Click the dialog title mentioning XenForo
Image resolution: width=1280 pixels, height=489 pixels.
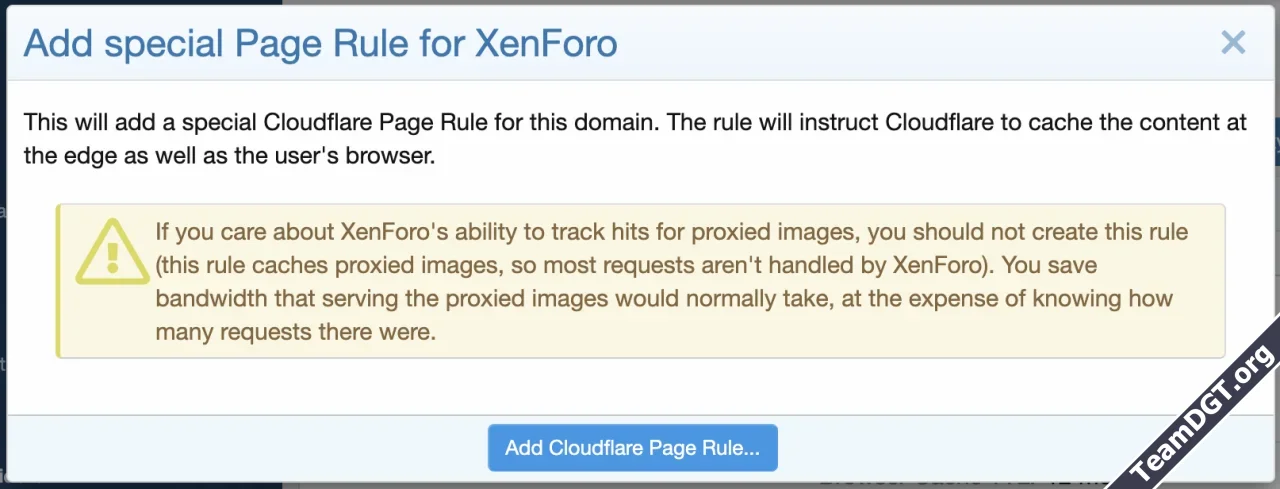(320, 44)
